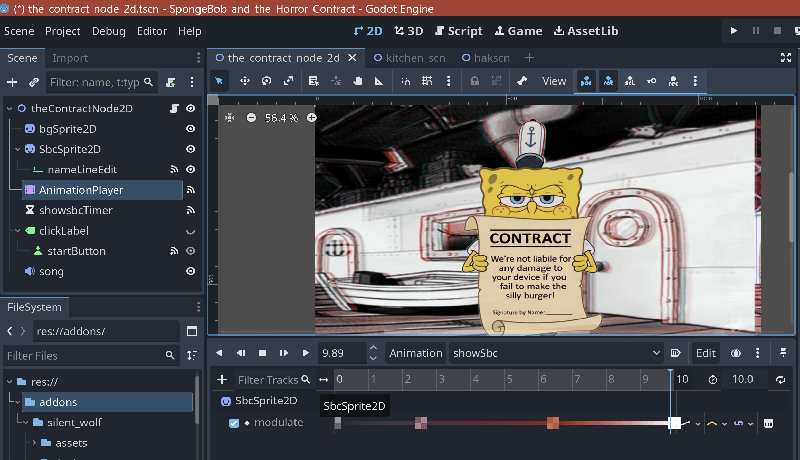Show signals of showsbcTimer node
This screenshot has height=460, width=800.
point(191,210)
